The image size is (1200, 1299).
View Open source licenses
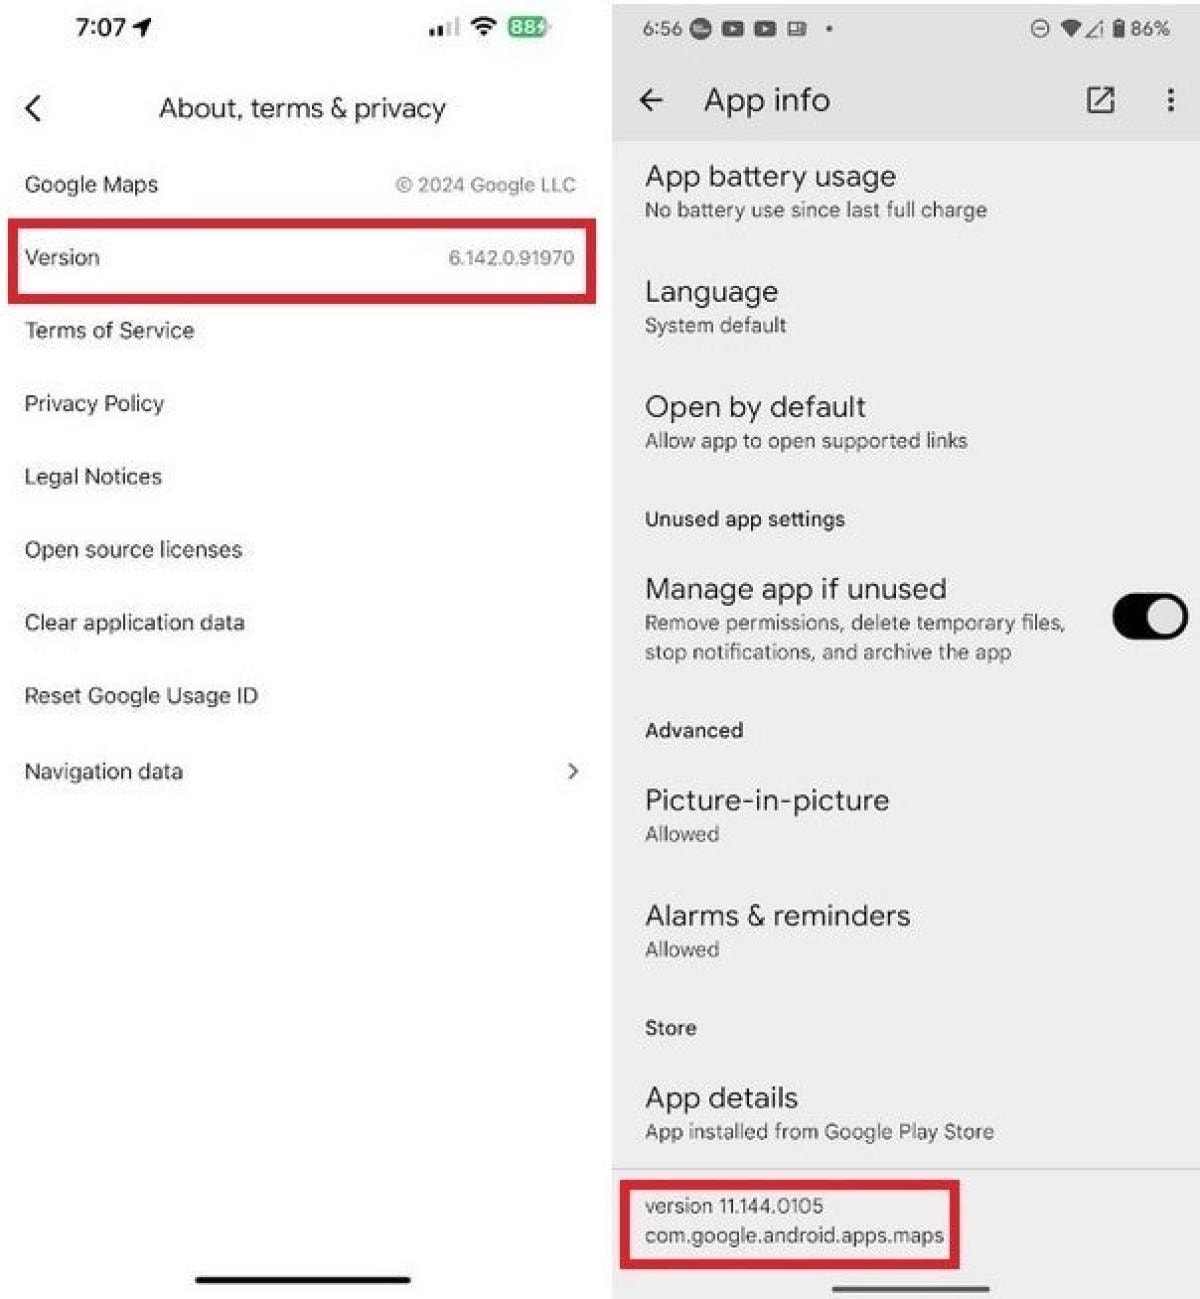(302, 550)
